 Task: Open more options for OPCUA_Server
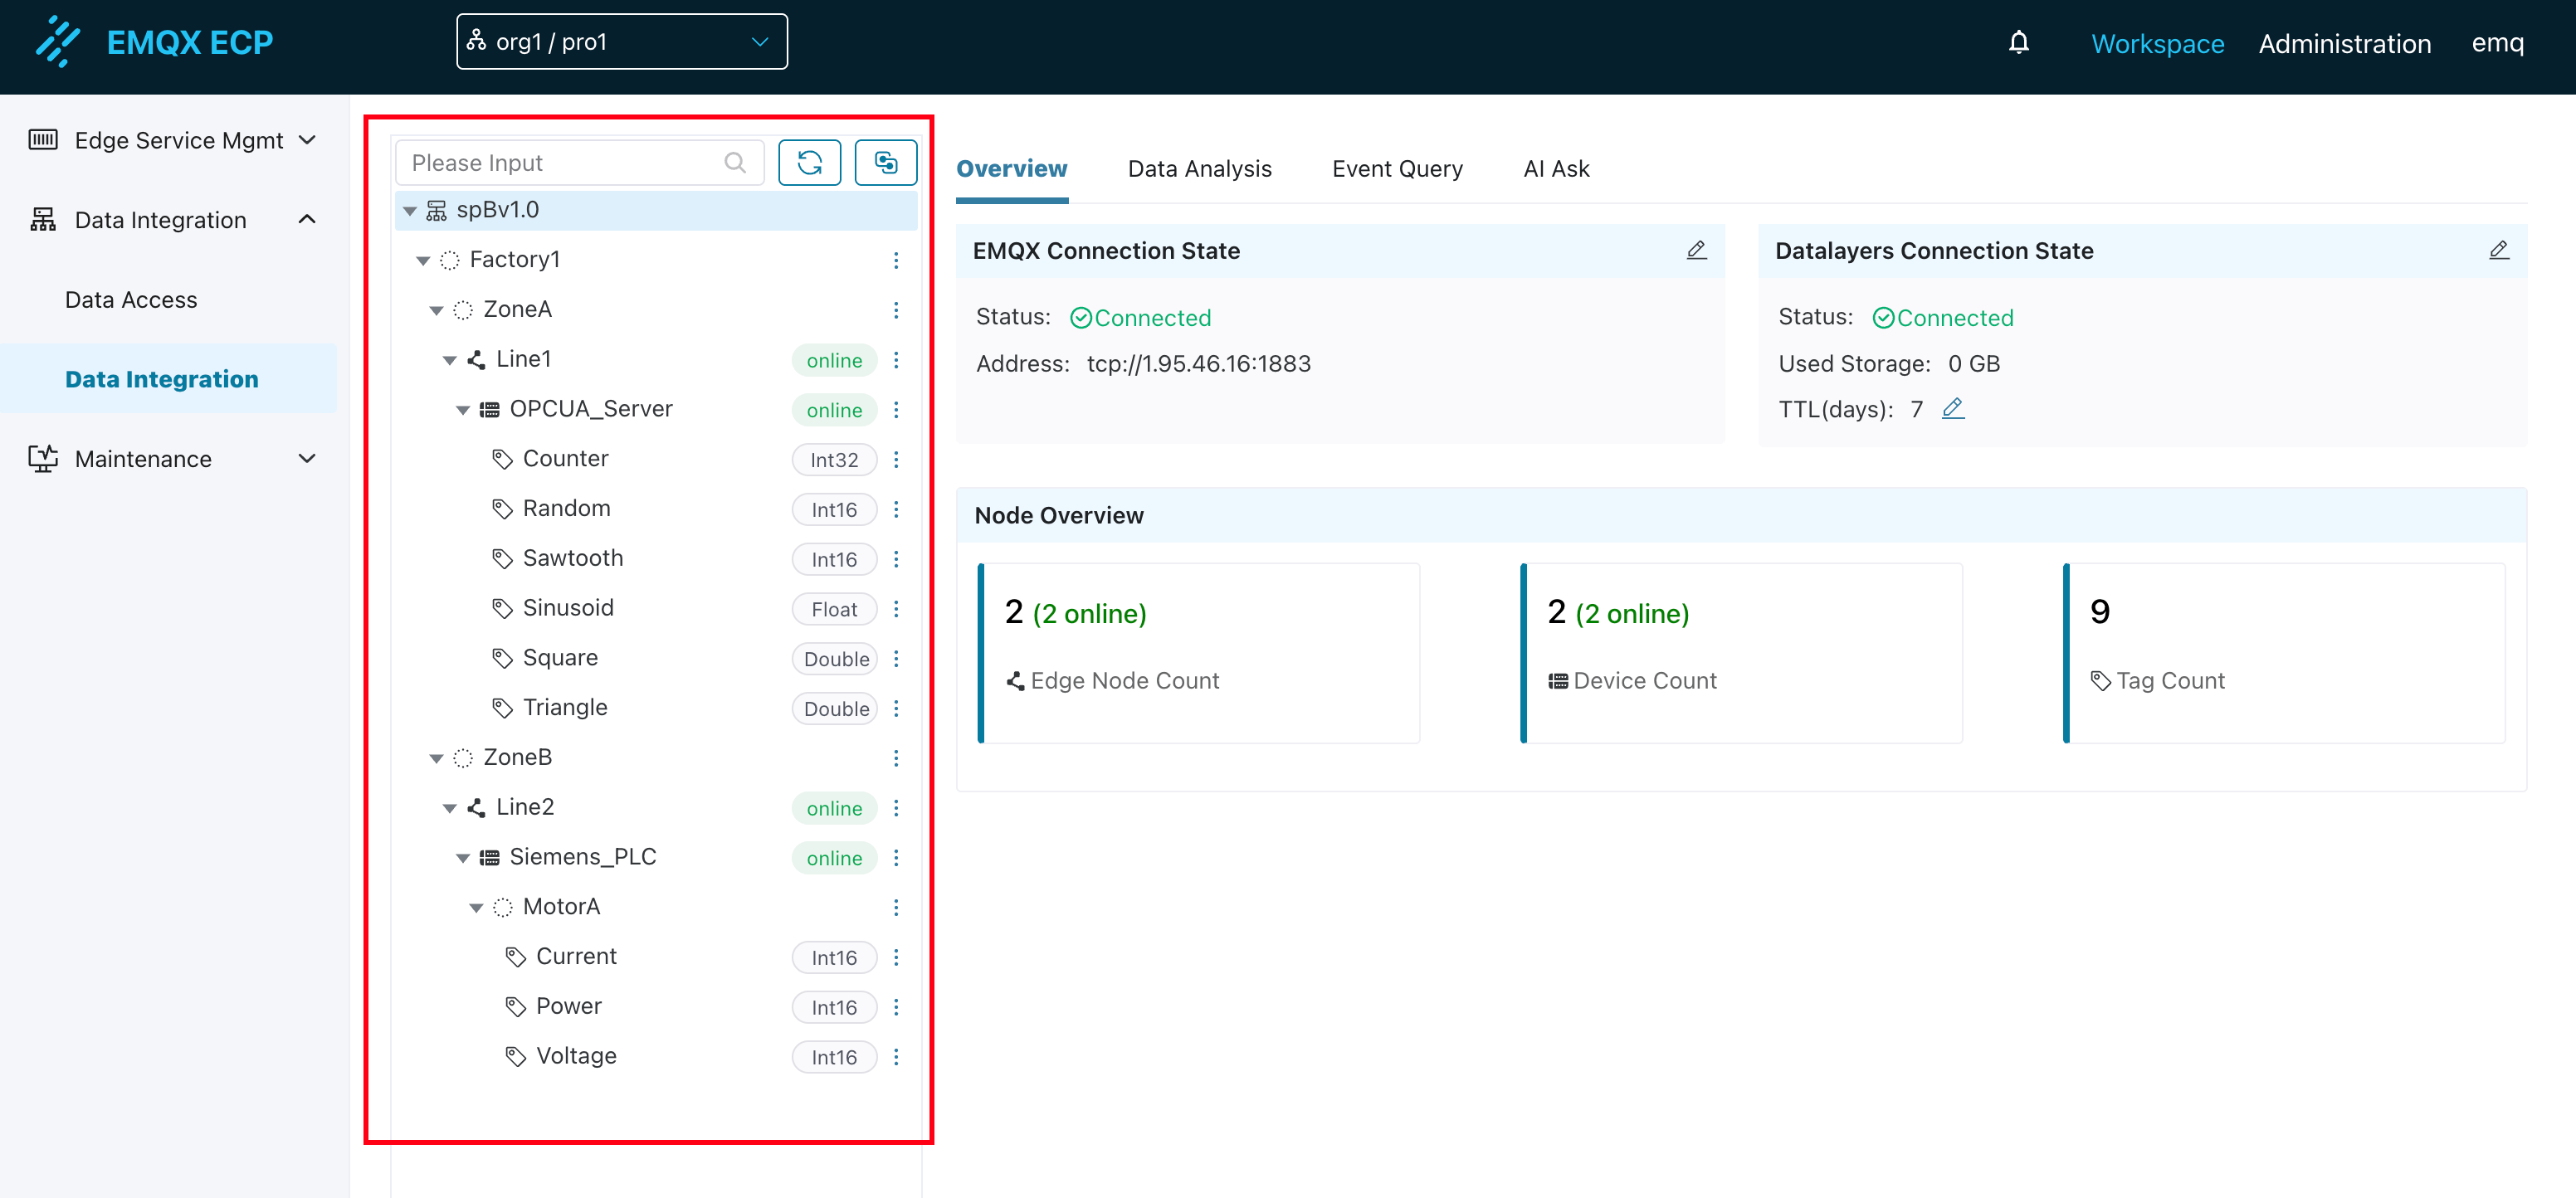896,410
